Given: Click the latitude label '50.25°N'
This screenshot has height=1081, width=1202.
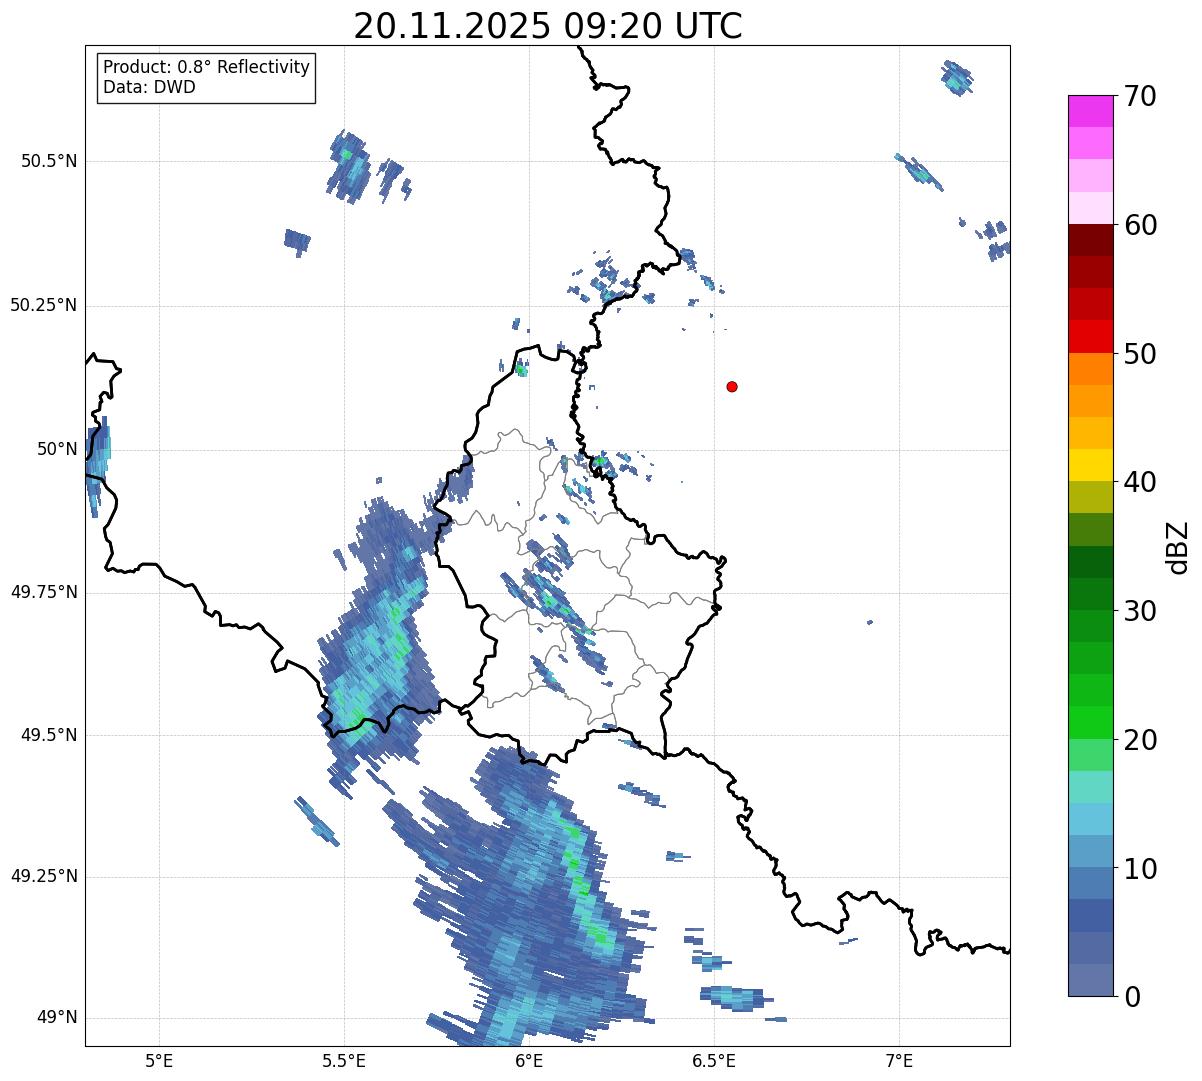Looking at the screenshot, I should 43,305.
